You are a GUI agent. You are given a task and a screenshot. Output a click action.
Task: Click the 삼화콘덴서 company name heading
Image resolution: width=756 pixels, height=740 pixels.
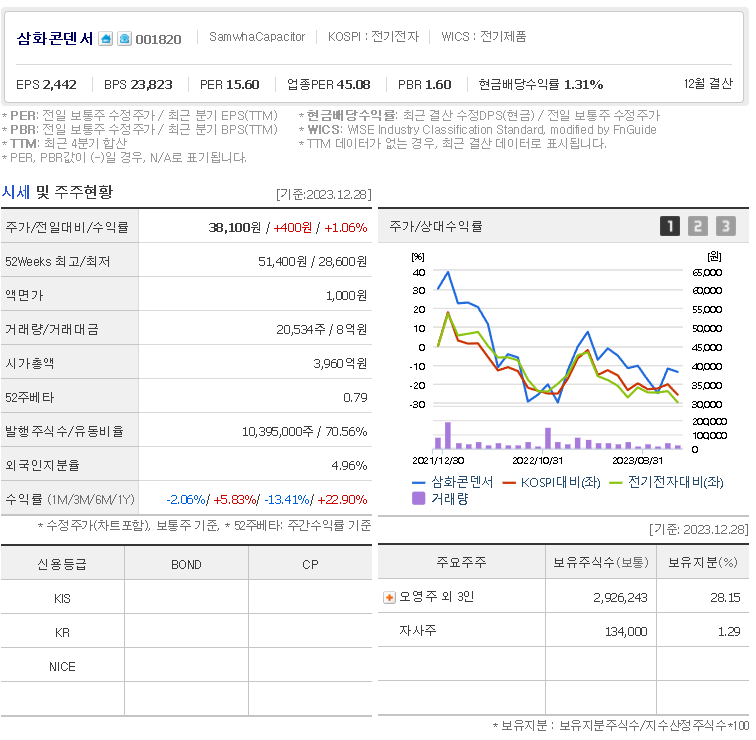click(x=54, y=39)
